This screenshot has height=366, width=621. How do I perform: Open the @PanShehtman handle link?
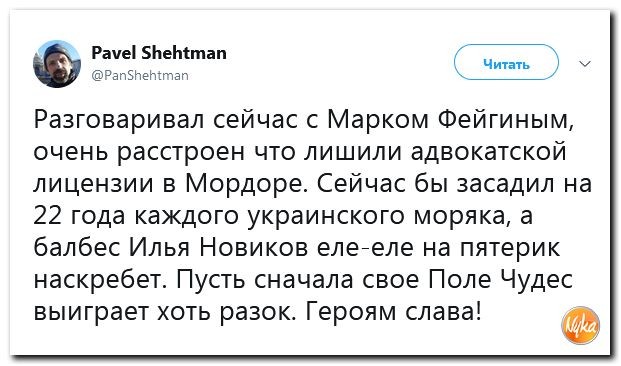[x=140, y=75]
